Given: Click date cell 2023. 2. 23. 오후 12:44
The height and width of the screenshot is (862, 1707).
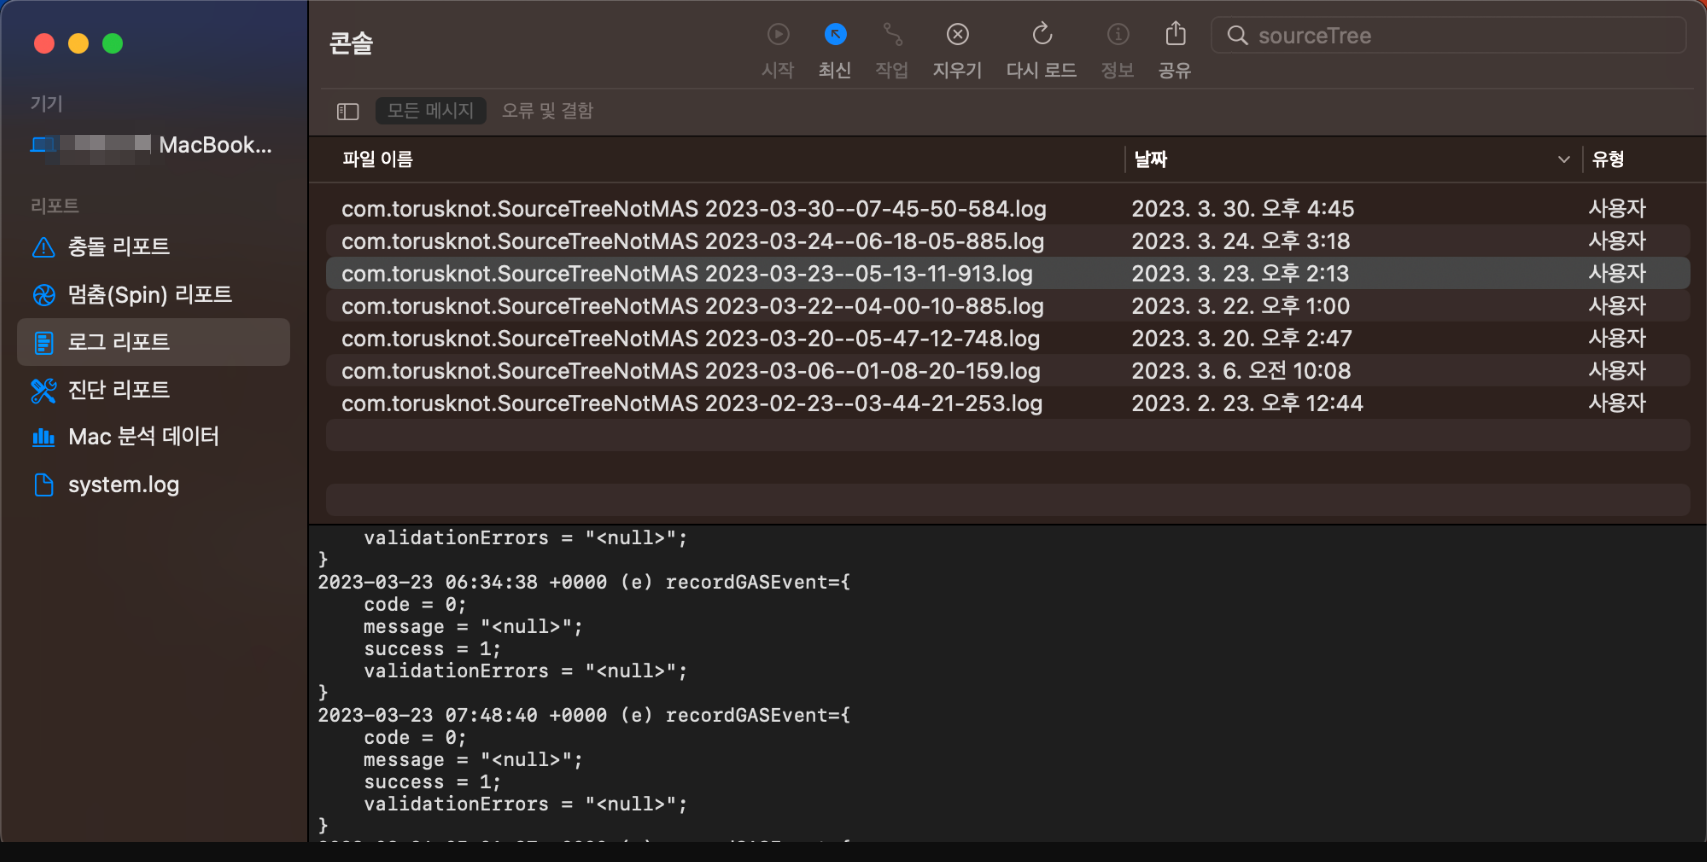Looking at the screenshot, I should point(1247,403).
